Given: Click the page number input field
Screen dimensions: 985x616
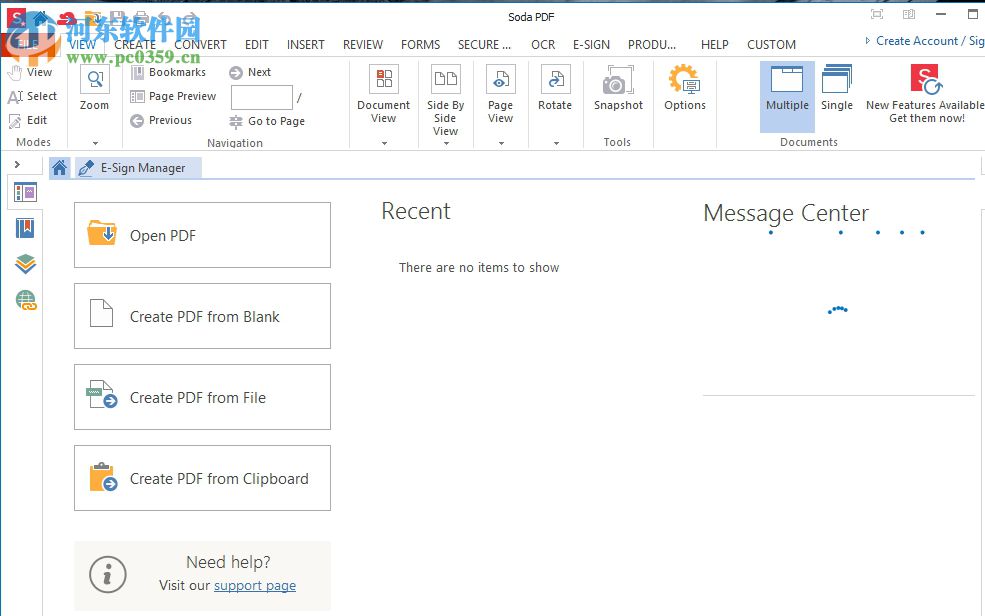Looking at the screenshot, I should point(261,97).
